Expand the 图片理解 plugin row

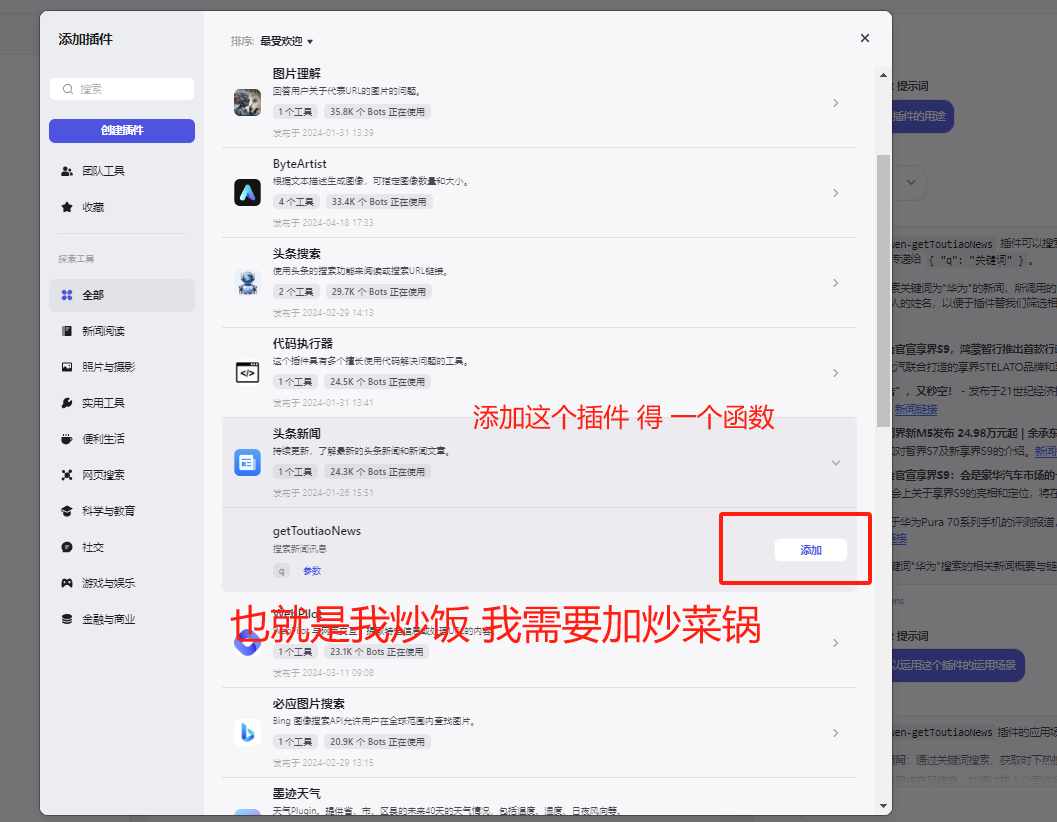tap(835, 103)
